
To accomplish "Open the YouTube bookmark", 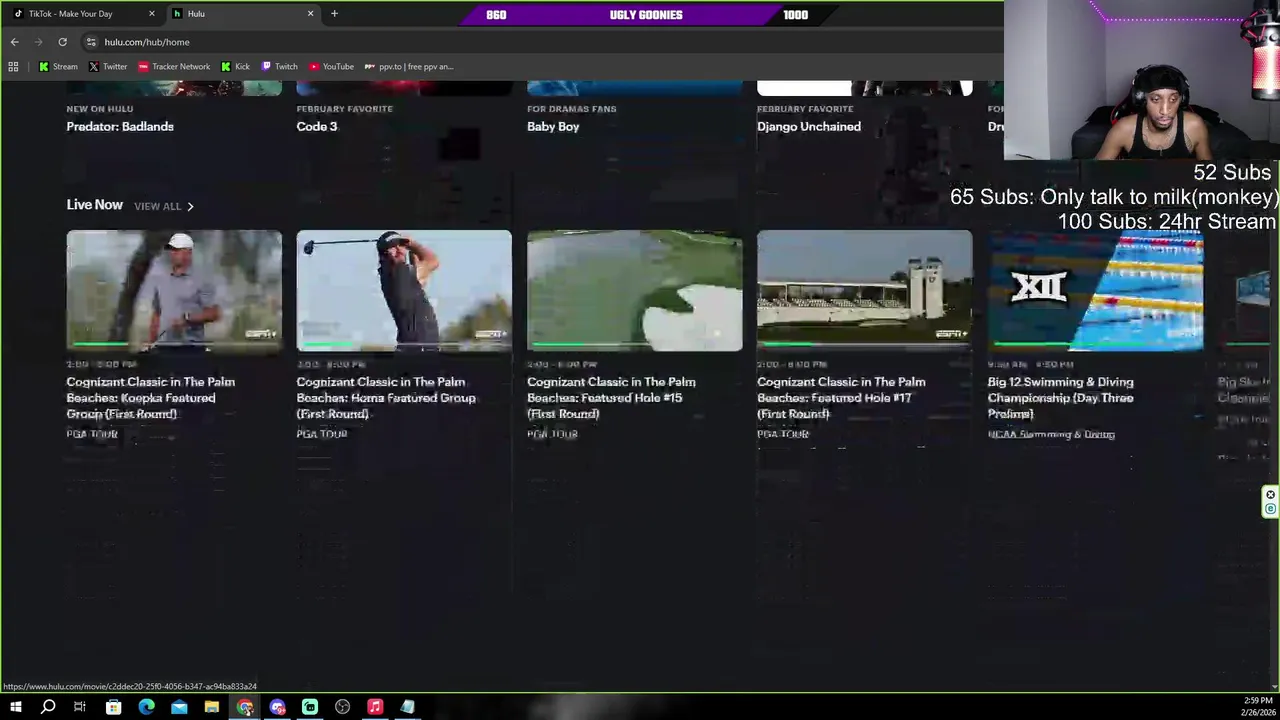I will point(331,67).
